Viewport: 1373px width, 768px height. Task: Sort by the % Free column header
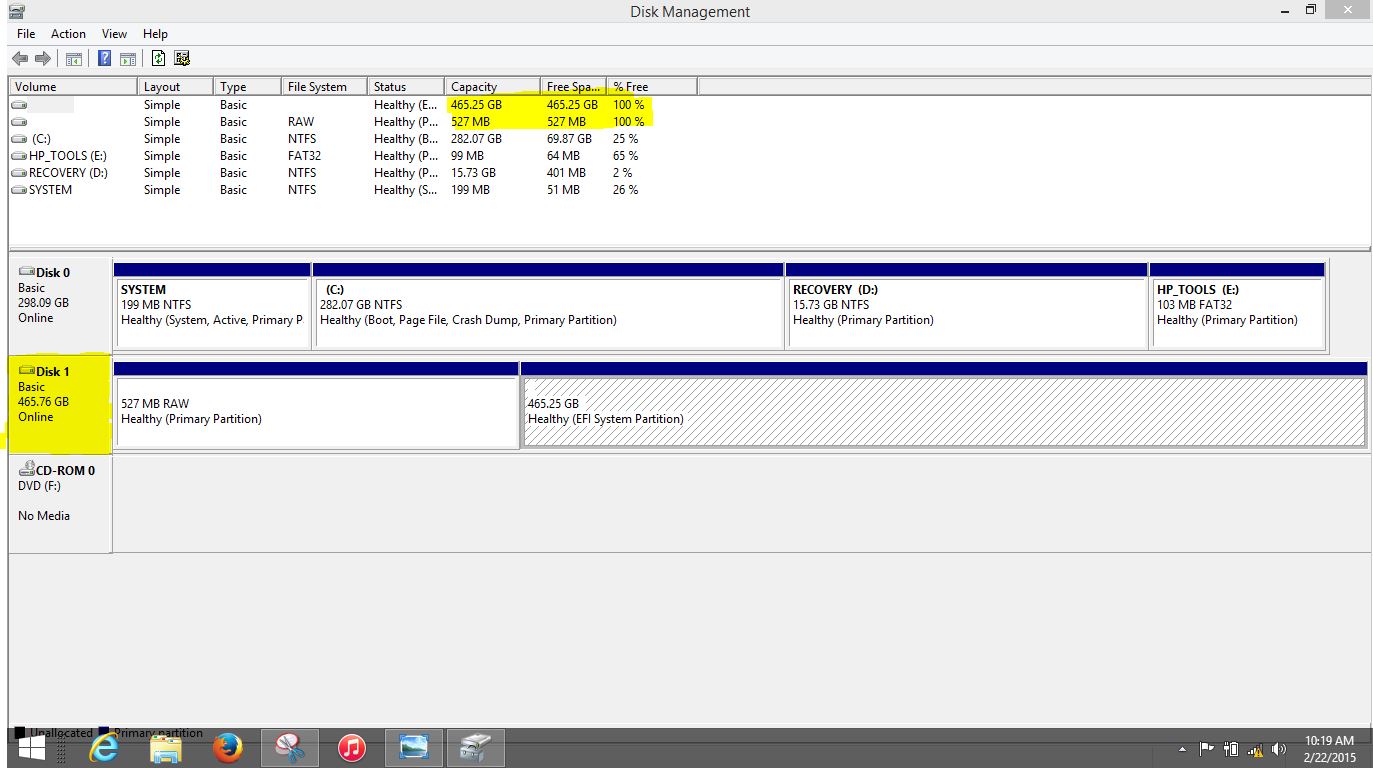(x=652, y=87)
